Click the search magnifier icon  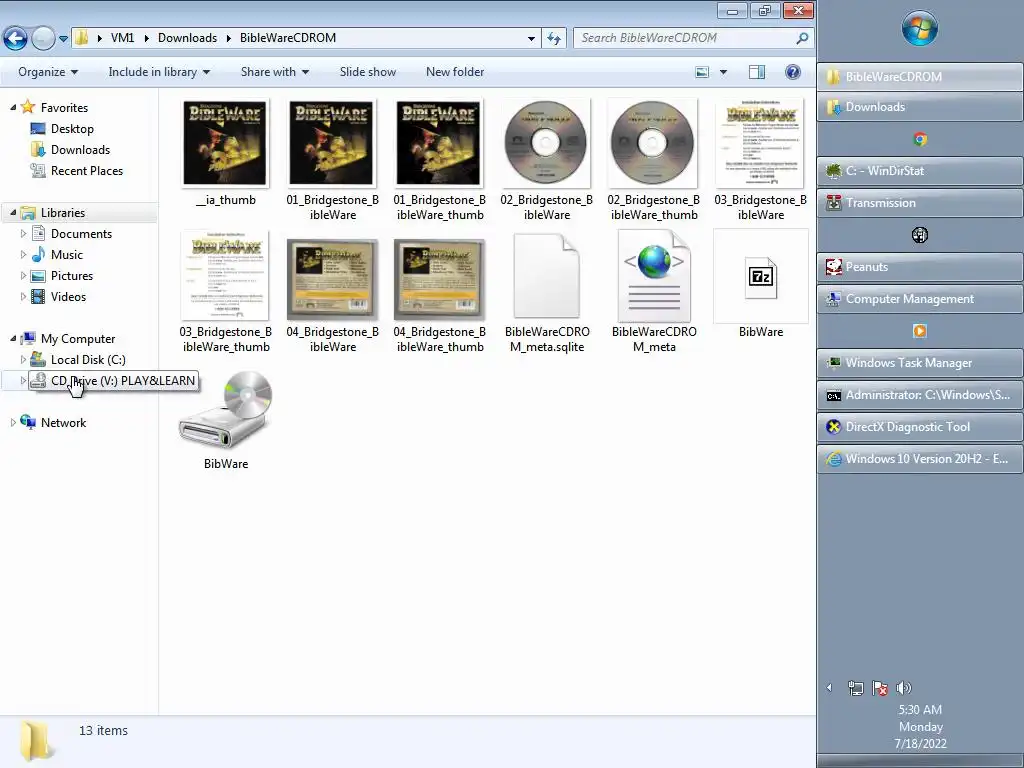(x=802, y=38)
